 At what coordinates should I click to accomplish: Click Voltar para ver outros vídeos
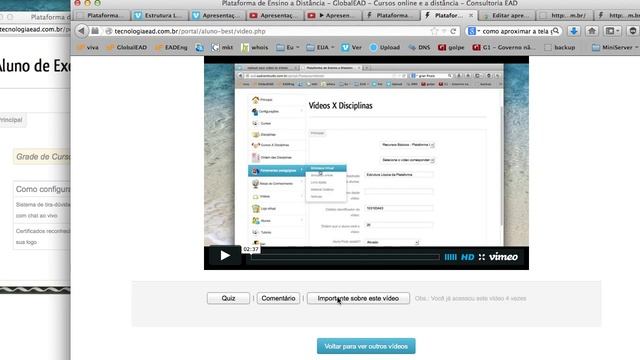point(366,346)
